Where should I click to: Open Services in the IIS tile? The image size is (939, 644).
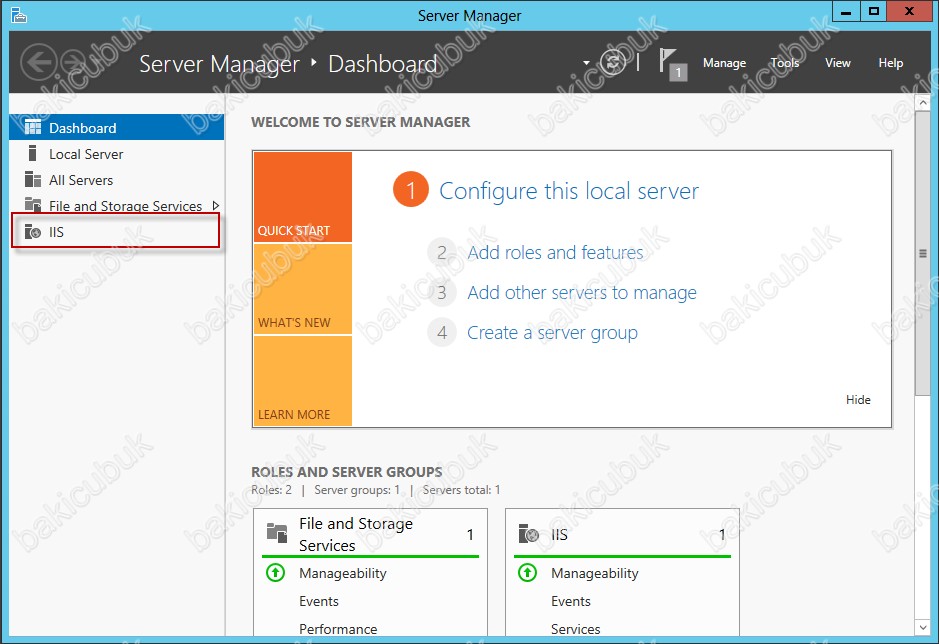[x=575, y=629]
